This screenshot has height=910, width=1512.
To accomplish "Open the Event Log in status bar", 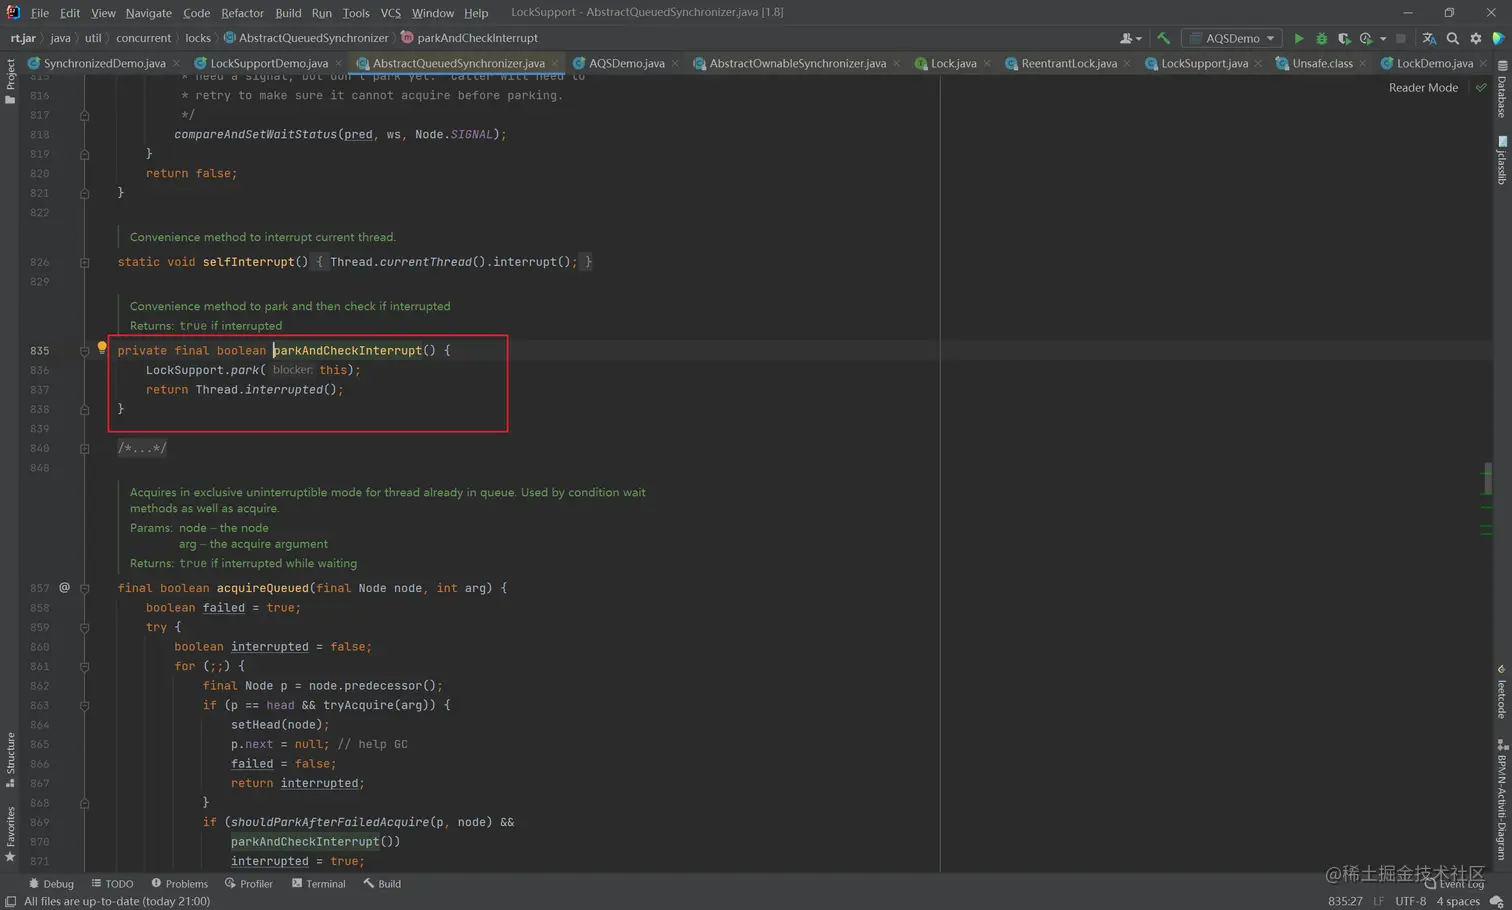I will [x=1456, y=884].
